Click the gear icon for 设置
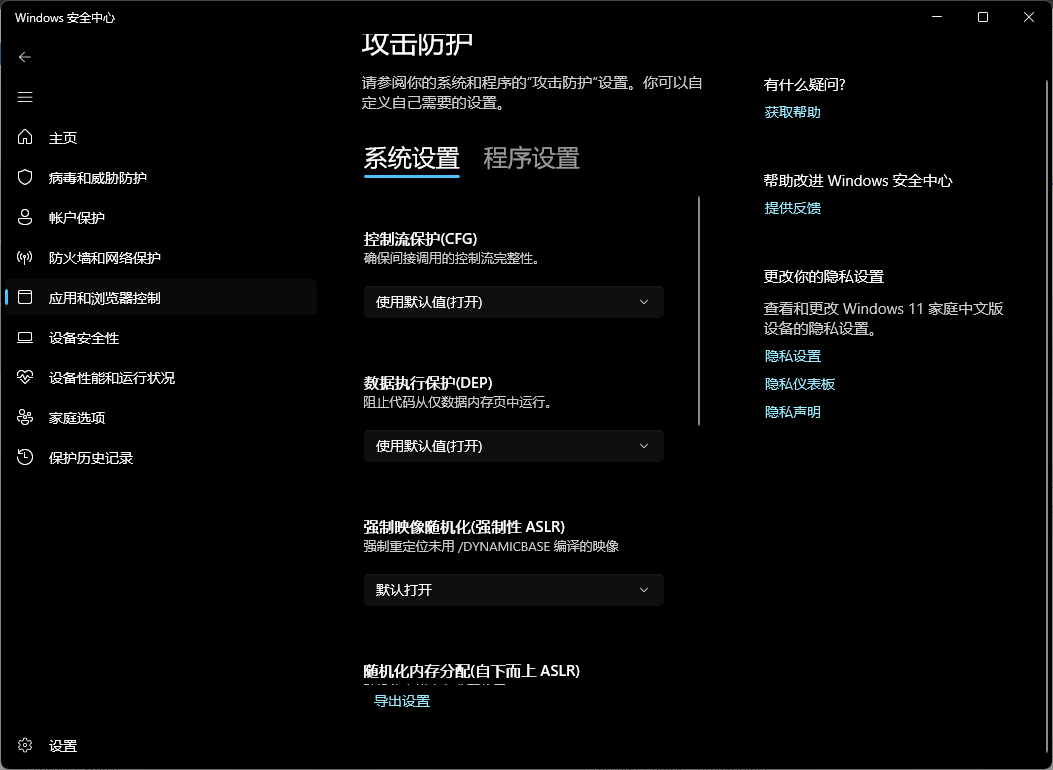1053x770 pixels. click(x=25, y=745)
